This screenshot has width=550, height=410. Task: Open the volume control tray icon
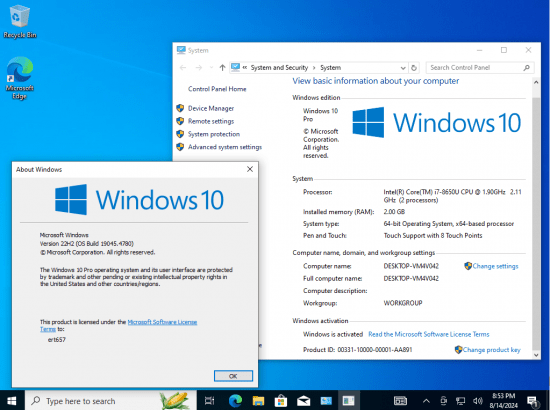click(x=477, y=401)
